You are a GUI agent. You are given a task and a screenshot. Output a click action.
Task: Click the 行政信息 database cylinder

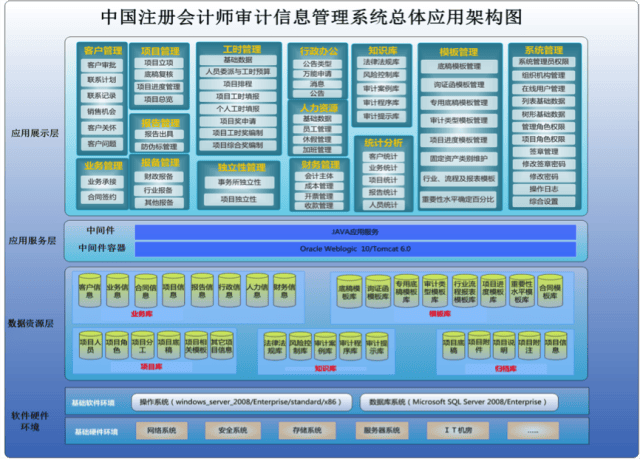pos(229,290)
